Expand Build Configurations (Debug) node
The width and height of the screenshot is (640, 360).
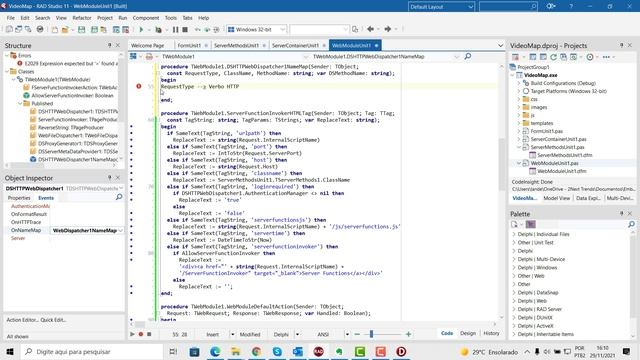pos(519,83)
